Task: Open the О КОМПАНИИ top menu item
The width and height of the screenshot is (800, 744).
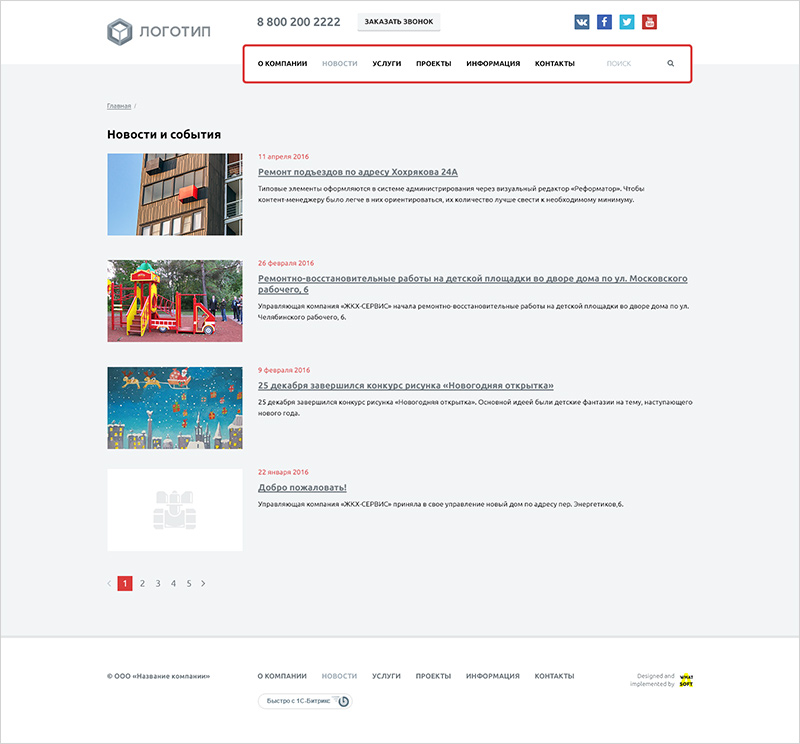Action: pyautogui.click(x=282, y=64)
